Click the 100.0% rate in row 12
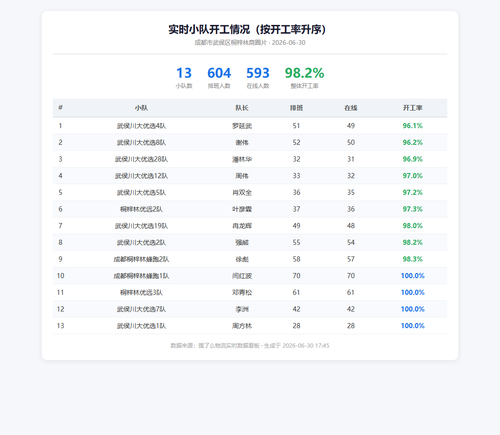This screenshot has height=435, width=500. [x=413, y=309]
